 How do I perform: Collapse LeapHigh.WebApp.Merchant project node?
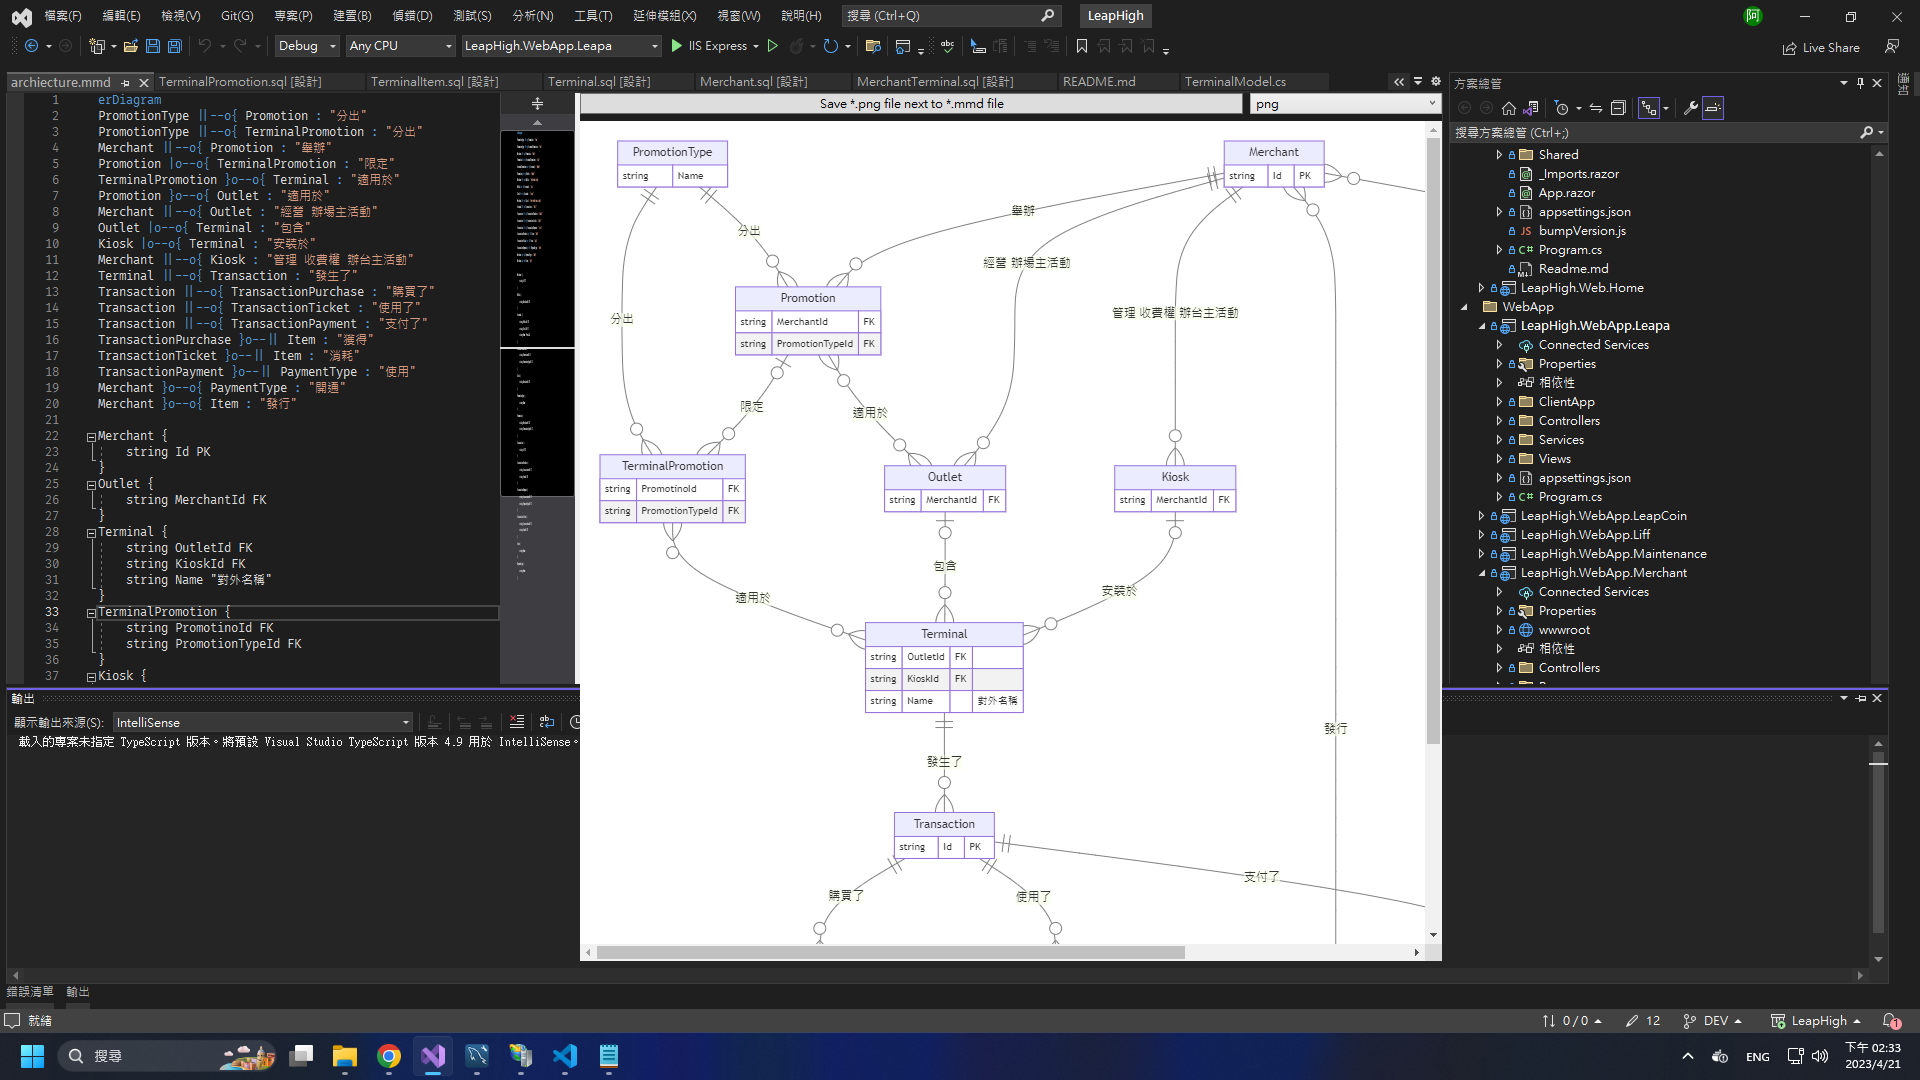(x=1482, y=573)
